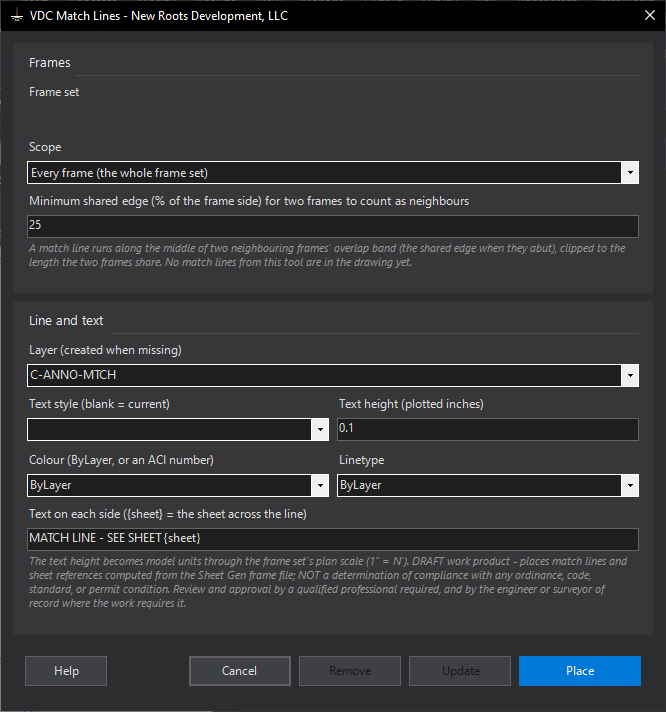Close the VDC Match Lines dialog
The height and width of the screenshot is (712, 666).
(650, 15)
